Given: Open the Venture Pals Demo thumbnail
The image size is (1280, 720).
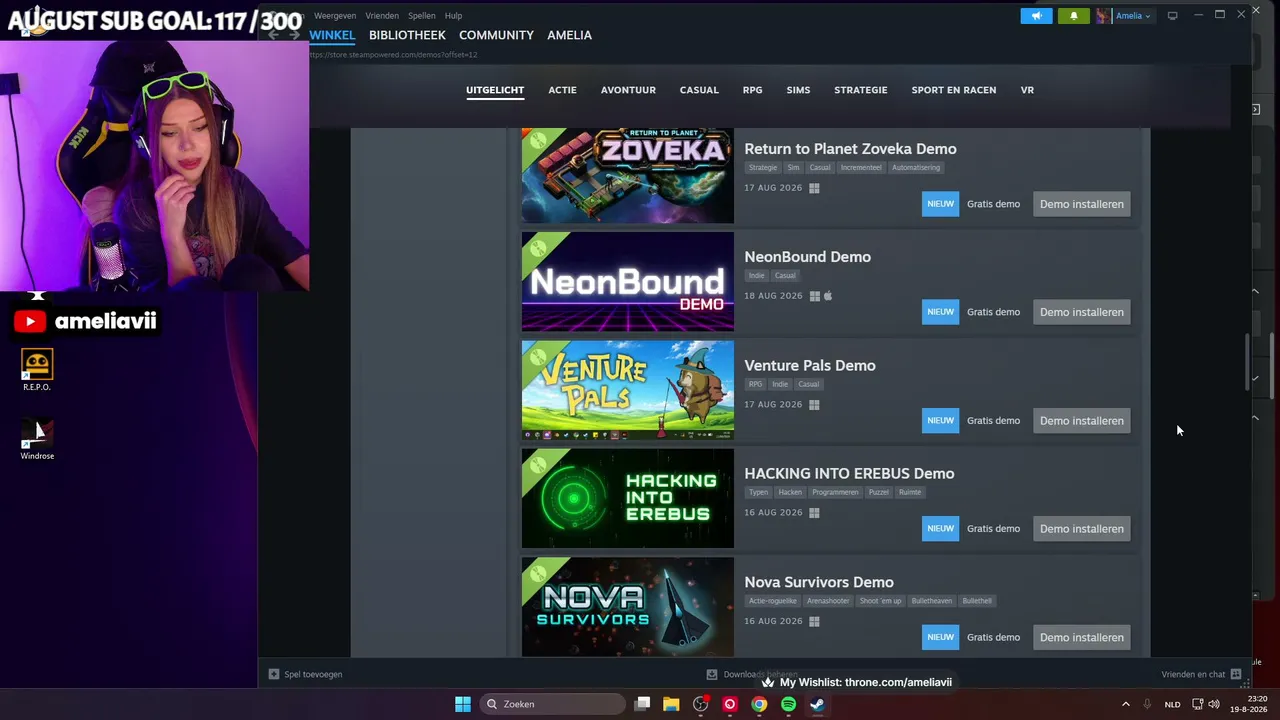Looking at the screenshot, I should [x=628, y=390].
